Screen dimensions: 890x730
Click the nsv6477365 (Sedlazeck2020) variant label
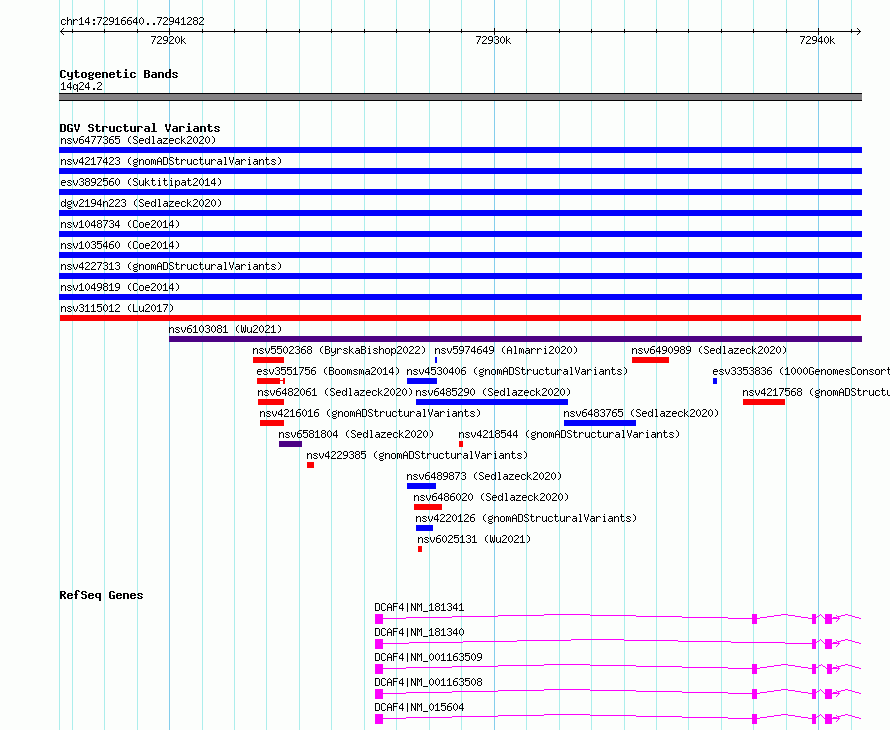(138, 140)
